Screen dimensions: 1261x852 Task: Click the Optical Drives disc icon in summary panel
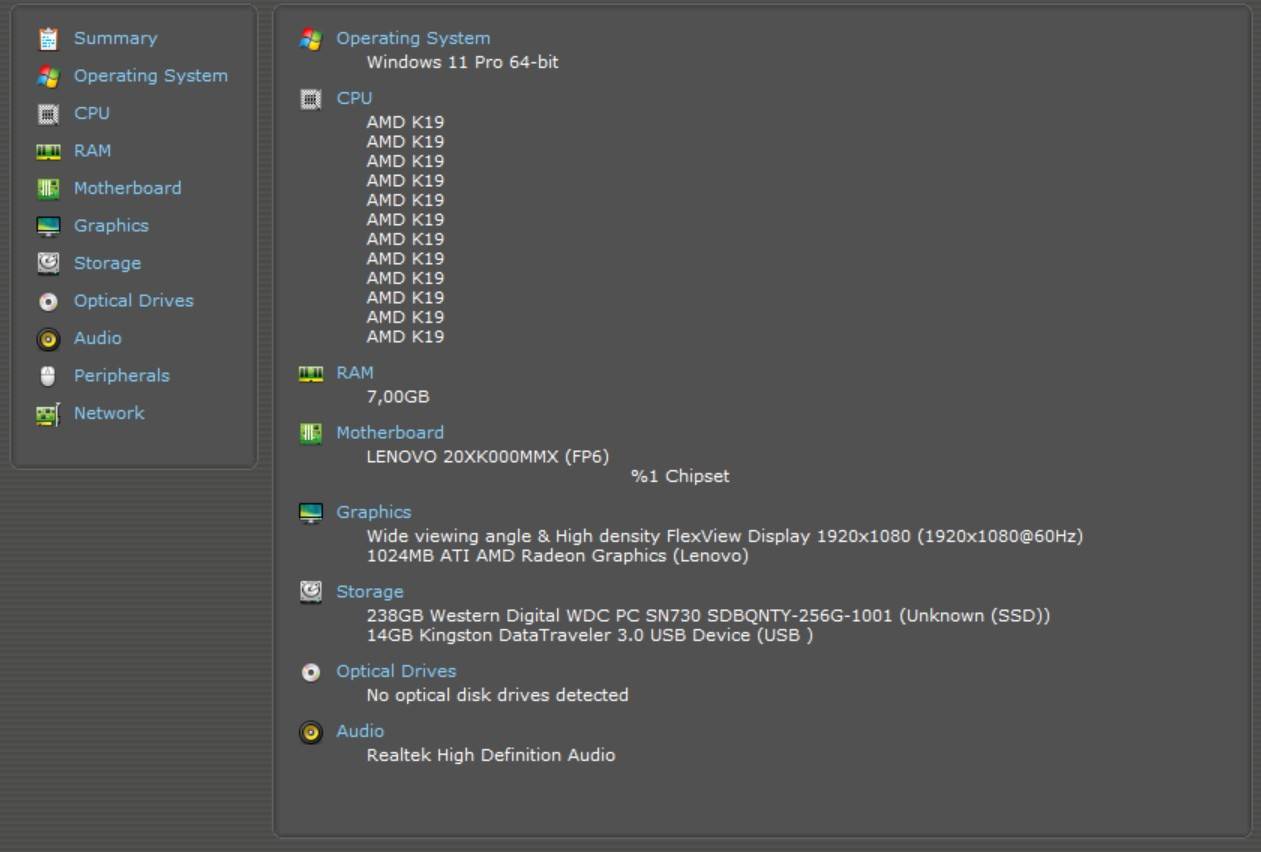(x=311, y=672)
